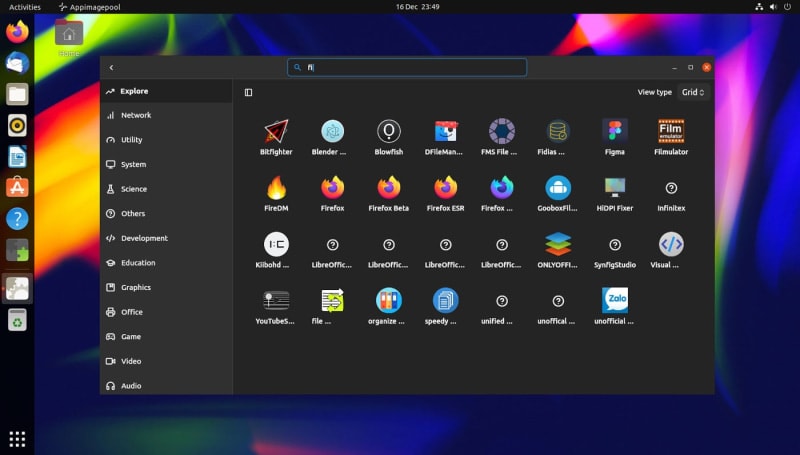Screen dimensions: 800x455
Task: Open the Activities overview
Action: [x=25, y=7]
